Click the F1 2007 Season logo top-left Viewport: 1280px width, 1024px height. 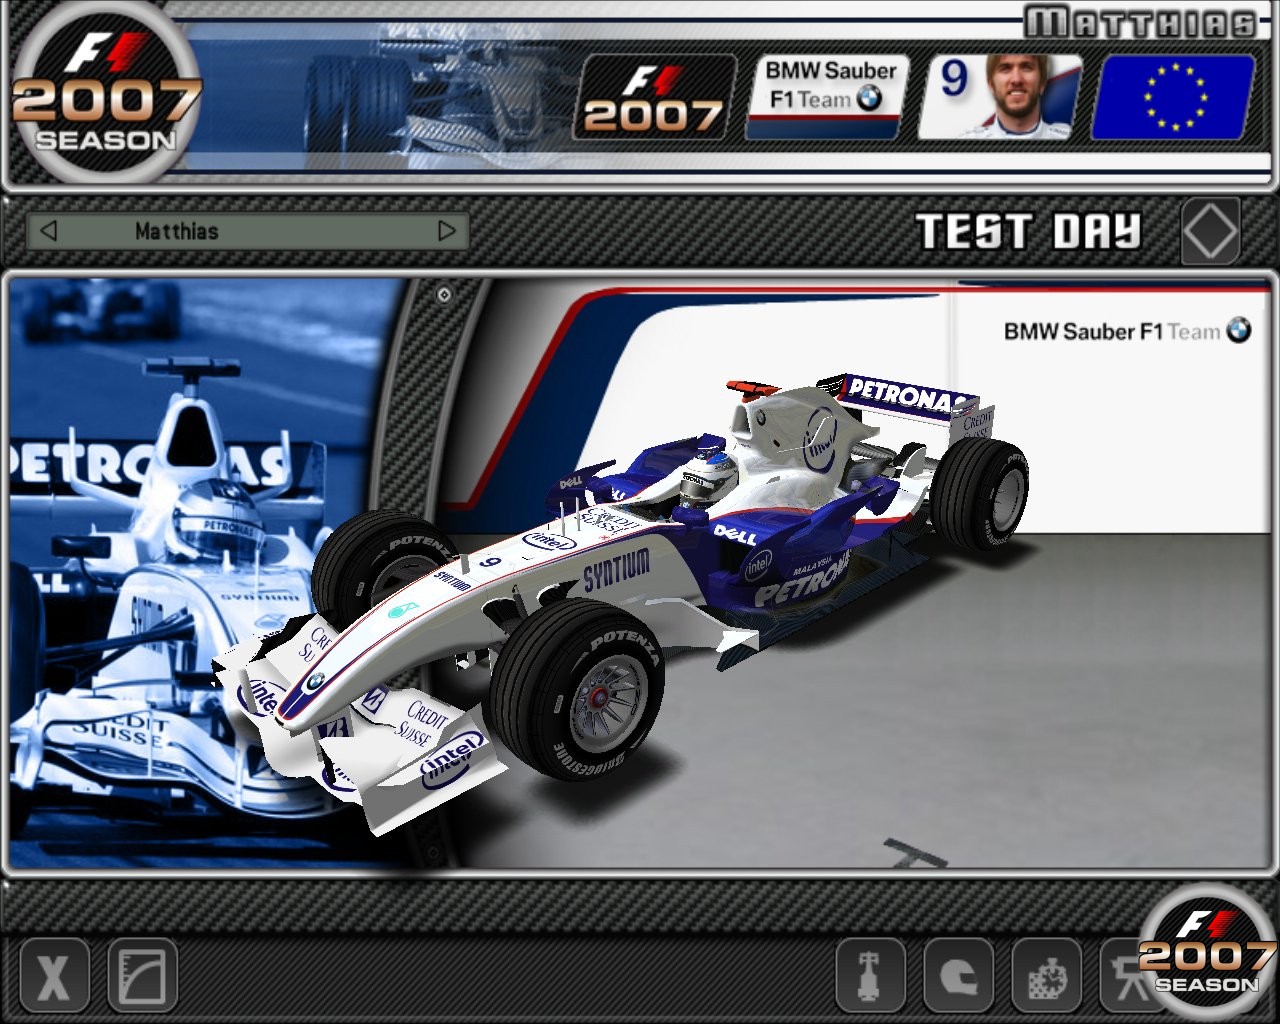click(x=105, y=95)
